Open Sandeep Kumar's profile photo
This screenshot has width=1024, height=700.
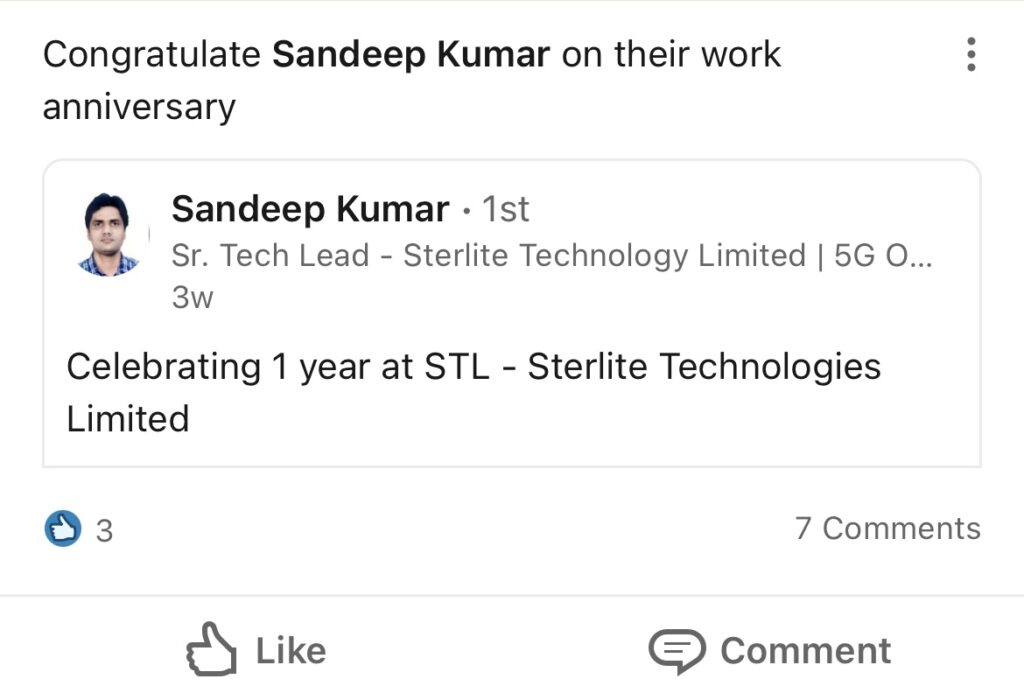click(x=108, y=235)
